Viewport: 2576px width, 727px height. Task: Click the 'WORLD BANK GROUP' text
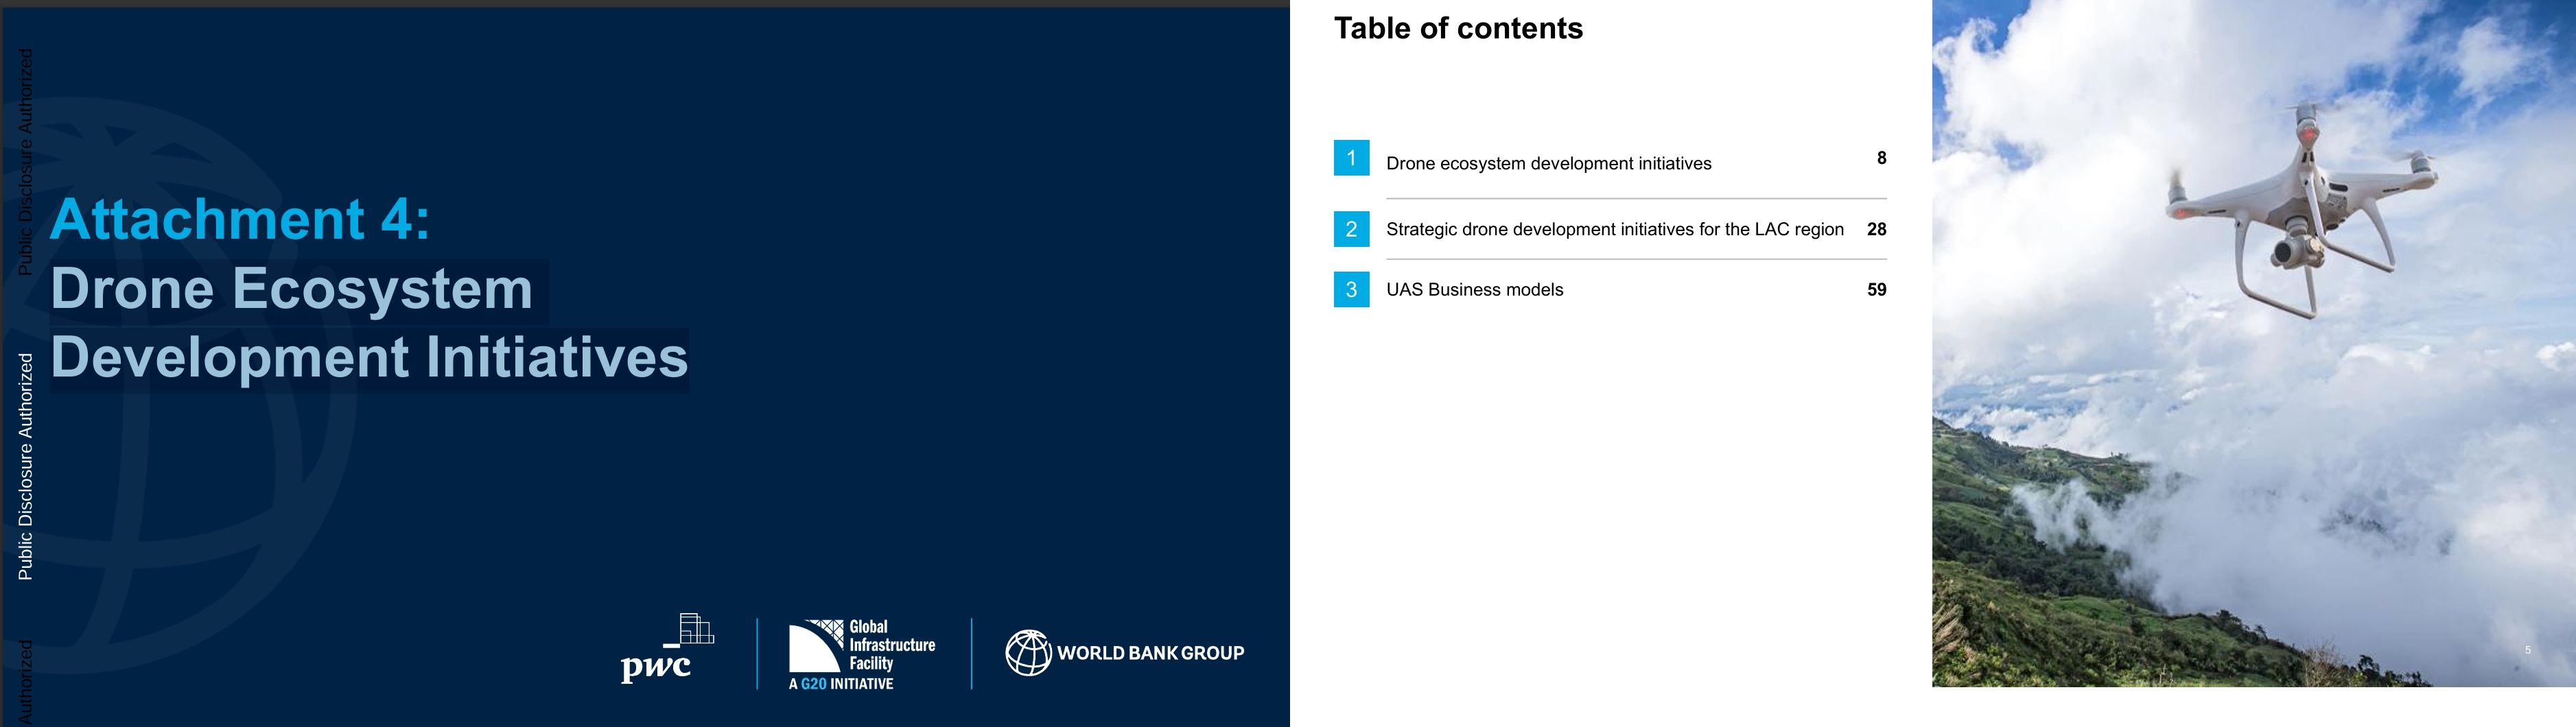click(1150, 653)
